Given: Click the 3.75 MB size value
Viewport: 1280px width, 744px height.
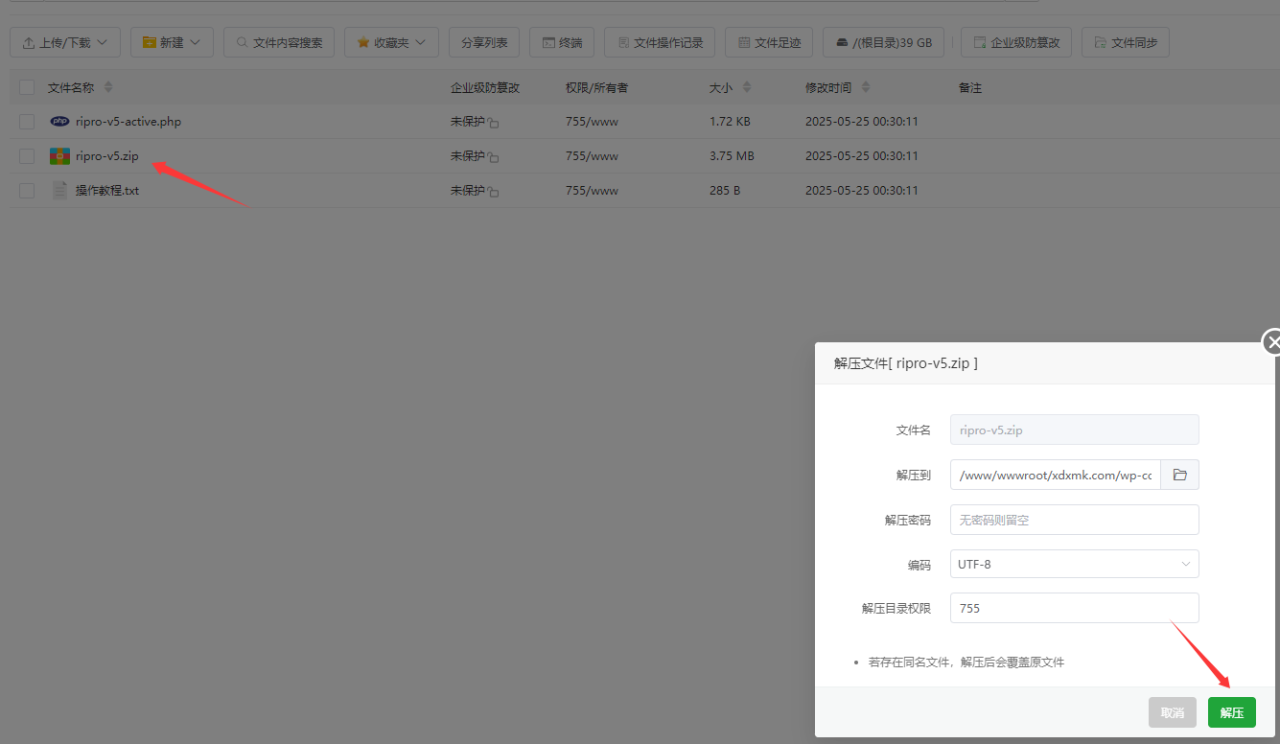Looking at the screenshot, I should pyautogui.click(x=732, y=156).
